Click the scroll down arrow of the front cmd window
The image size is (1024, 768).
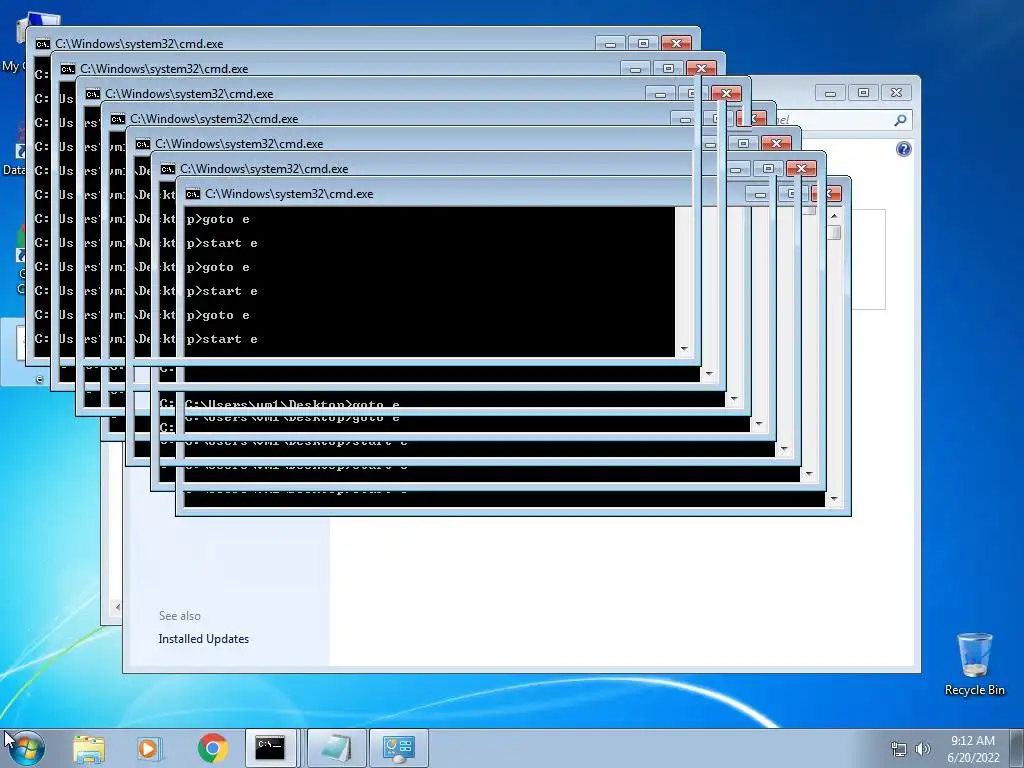833,499
